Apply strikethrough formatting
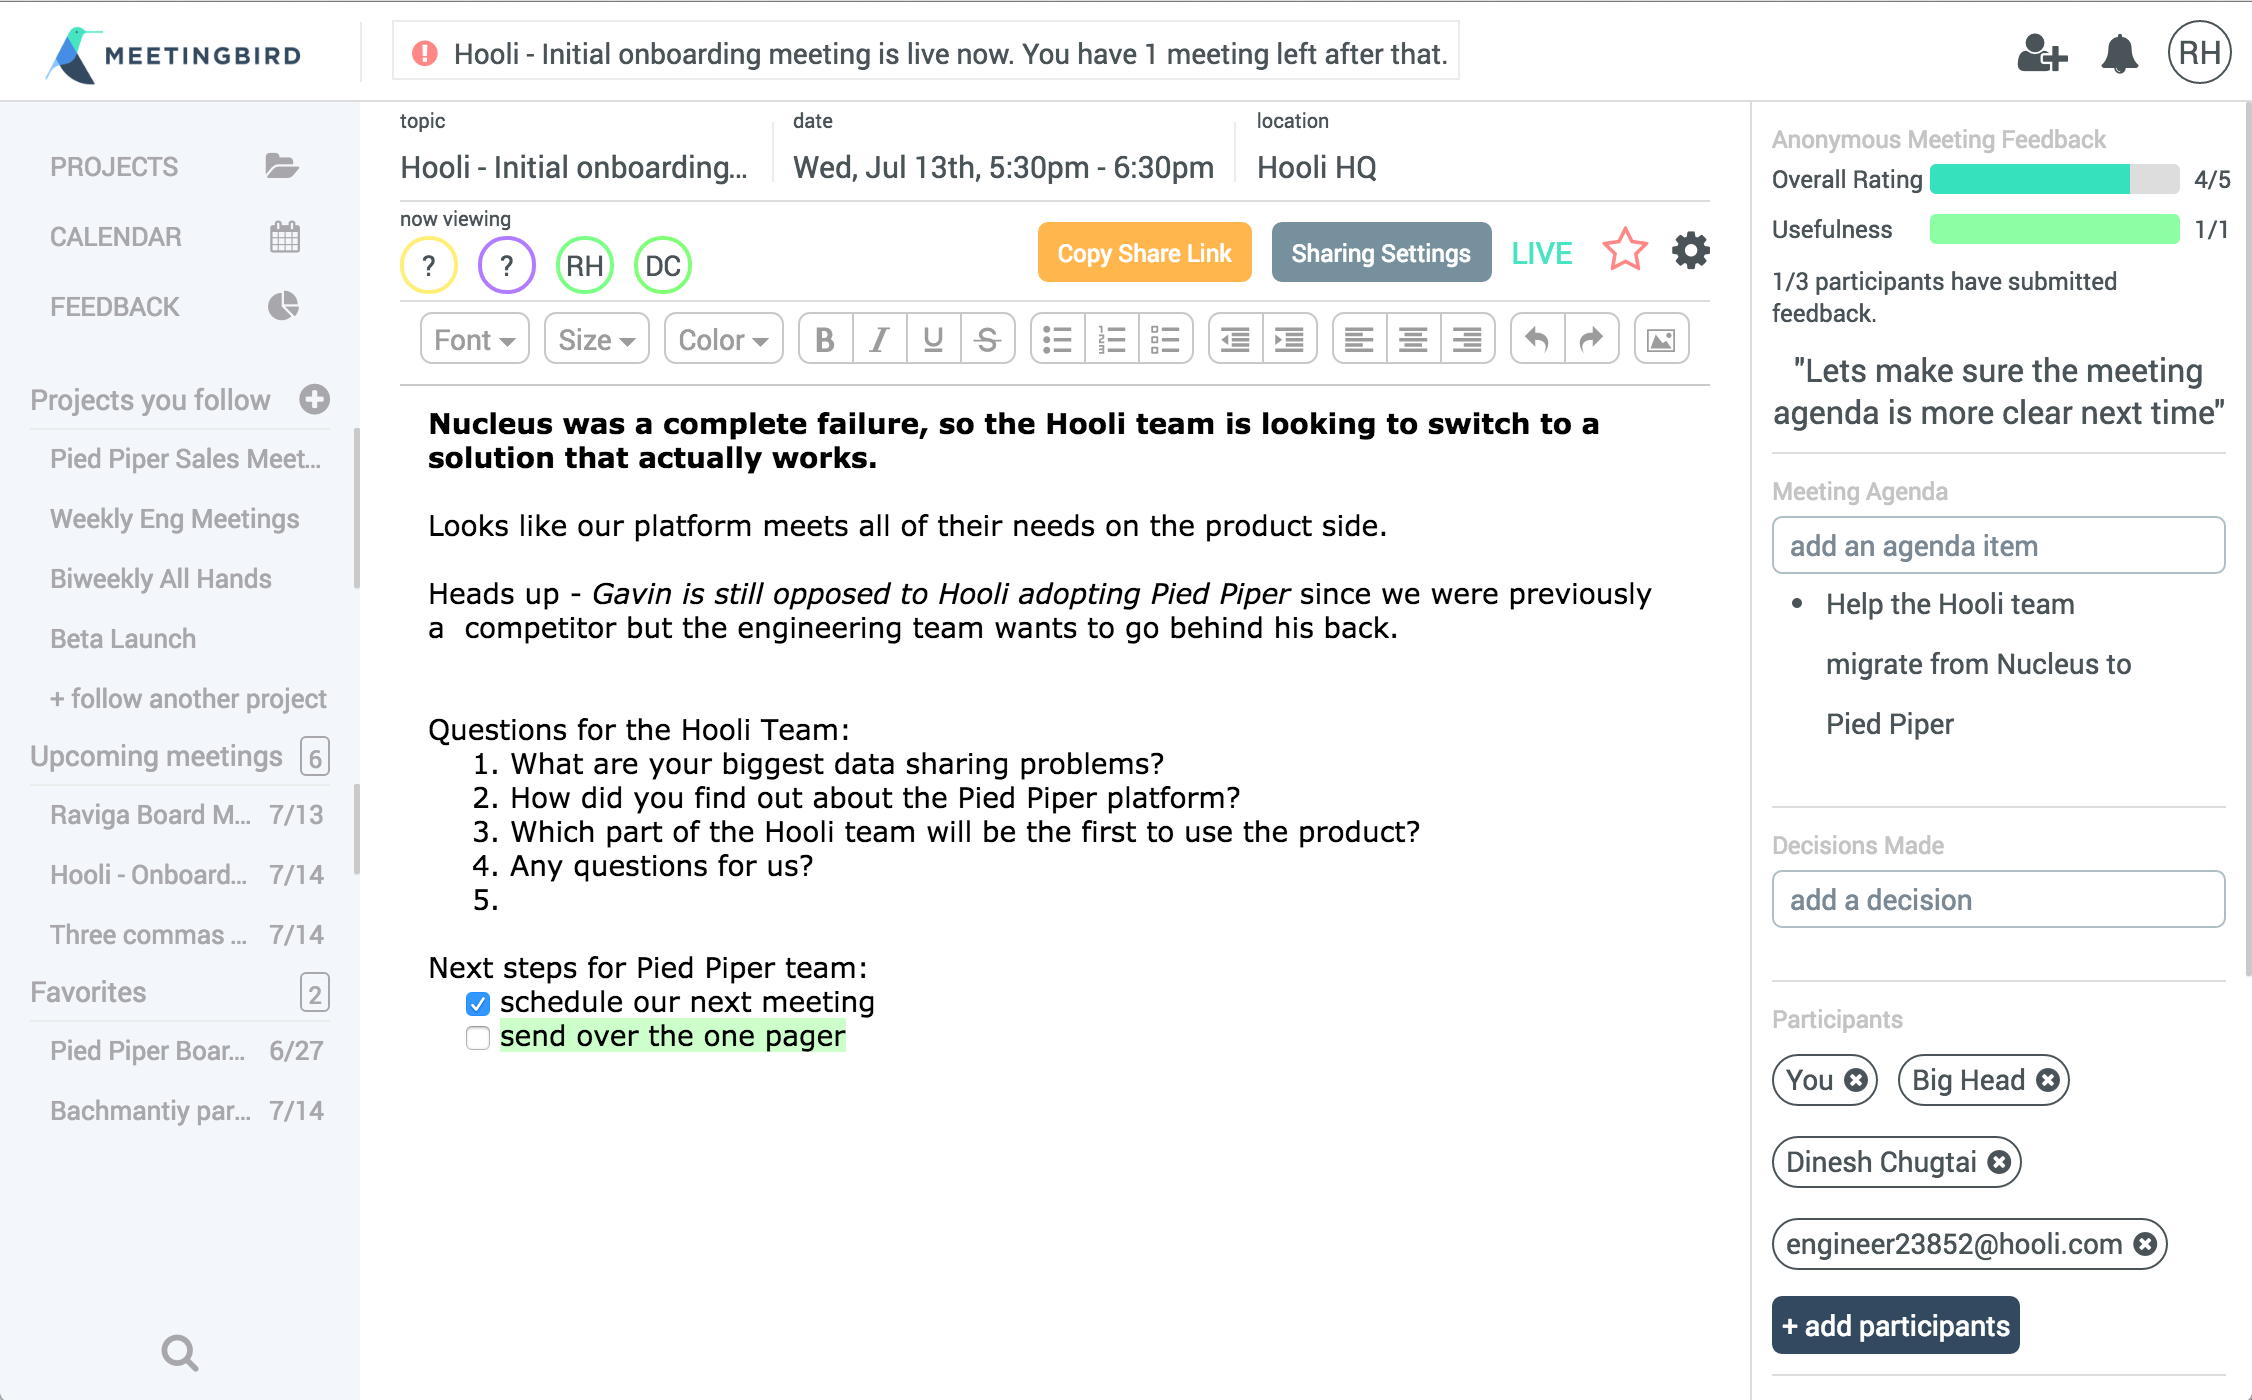The width and height of the screenshot is (2252, 1400). pos(988,340)
